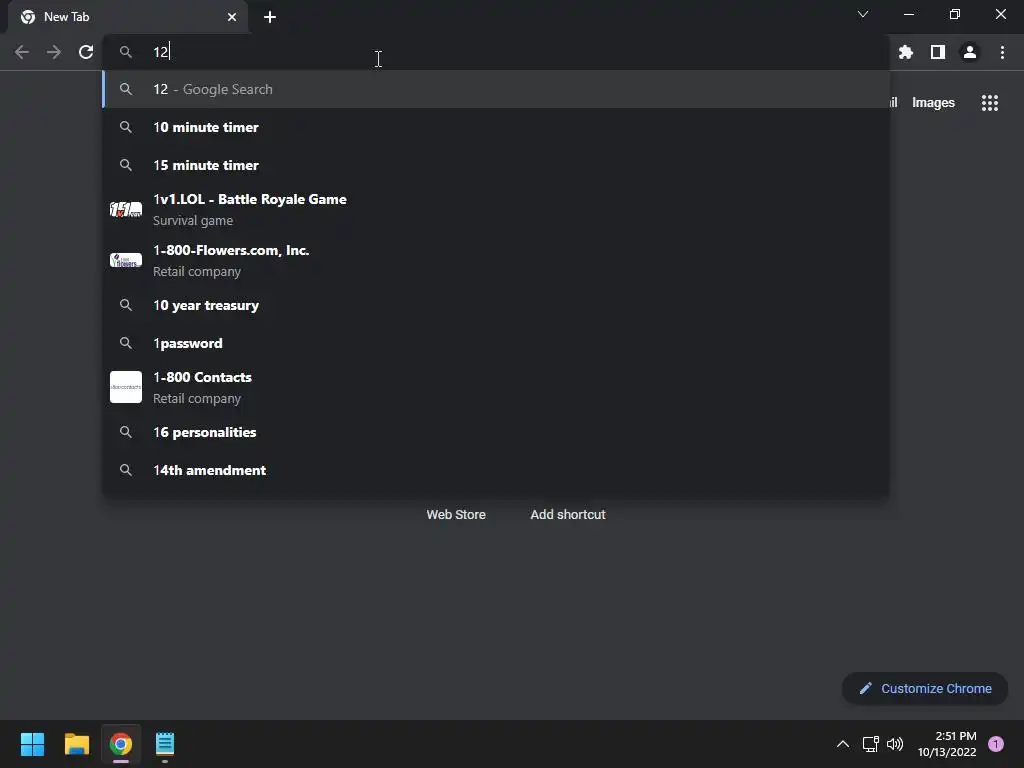Click the 1-800 Contacts logo thumbnail
The image size is (1024, 768).
pos(125,387)
